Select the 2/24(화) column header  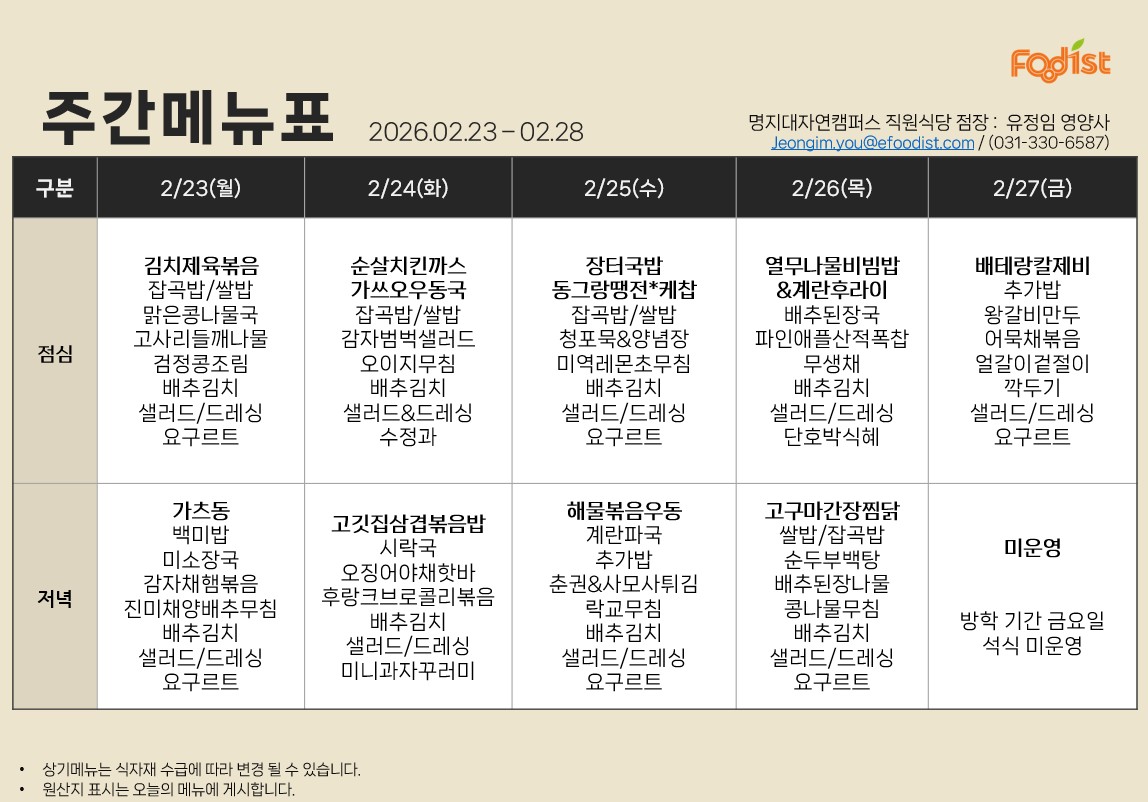click(408, 187)
